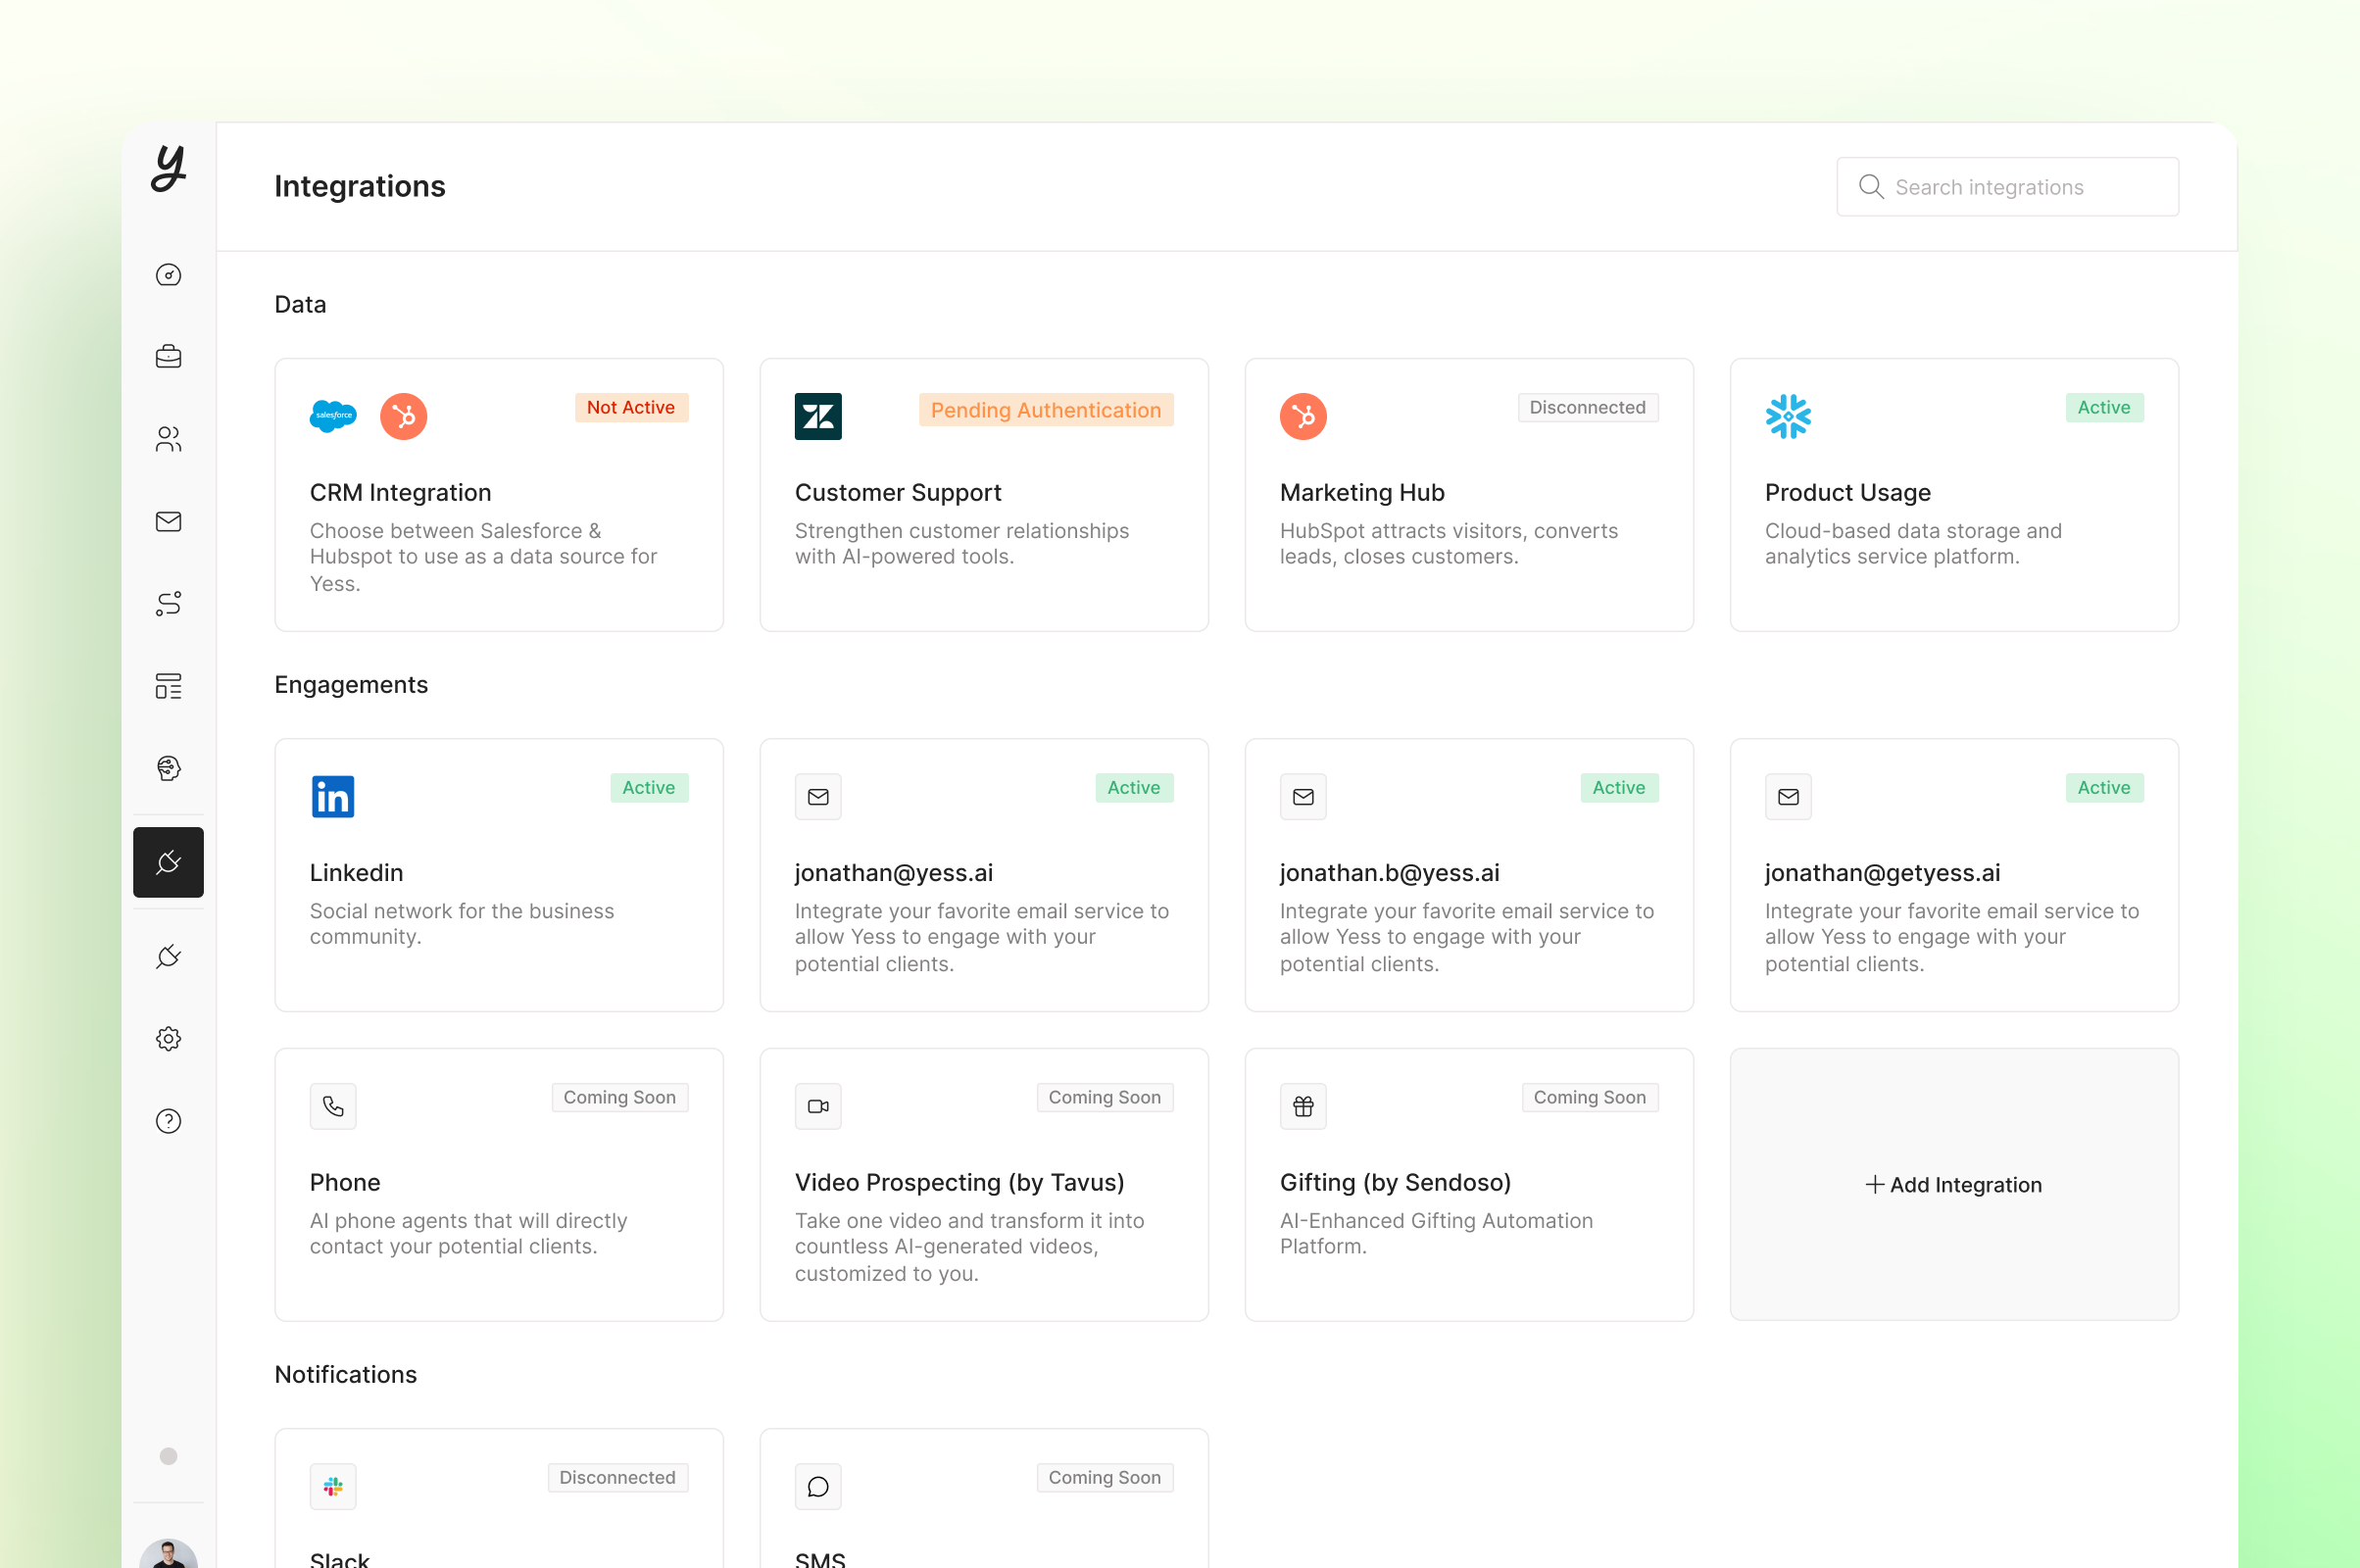
Task: Click the mail icon on jonathan@getyess.ai card
Action: point(1788,796)
